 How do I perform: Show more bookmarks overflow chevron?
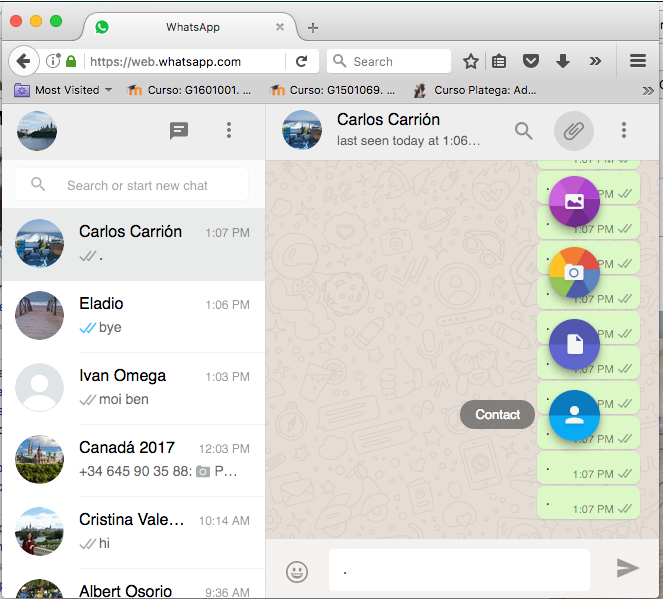pos(648,90)
